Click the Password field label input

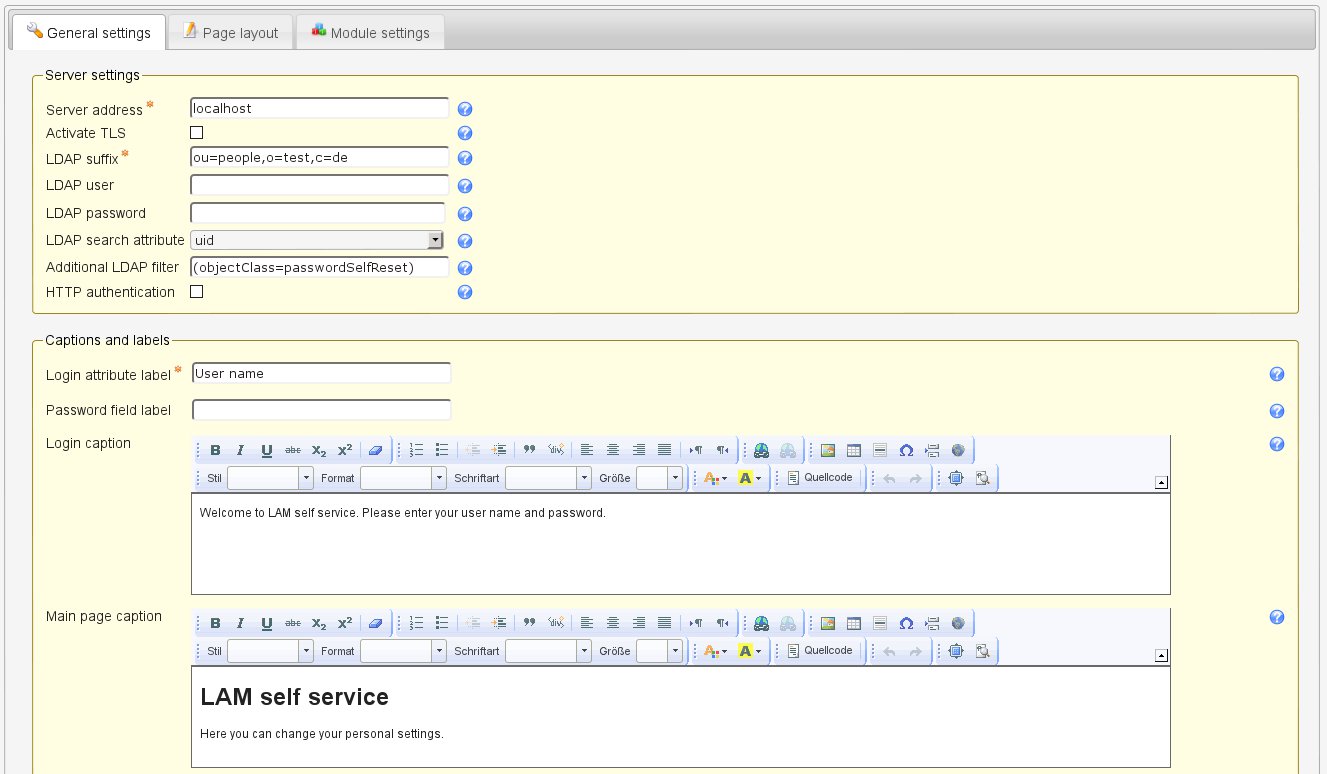pyautogui.click(x=321, y=410)
